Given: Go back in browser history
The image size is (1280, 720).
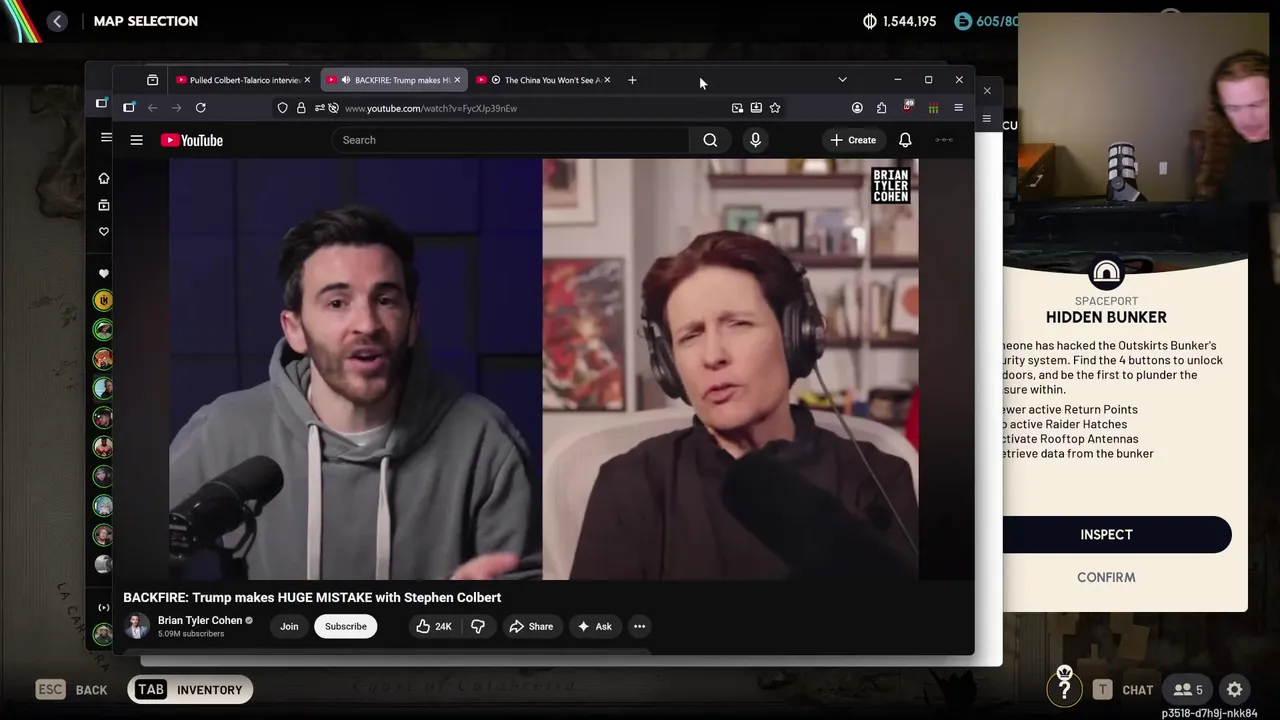Looking at the screenshot, I should pos(153,108).
